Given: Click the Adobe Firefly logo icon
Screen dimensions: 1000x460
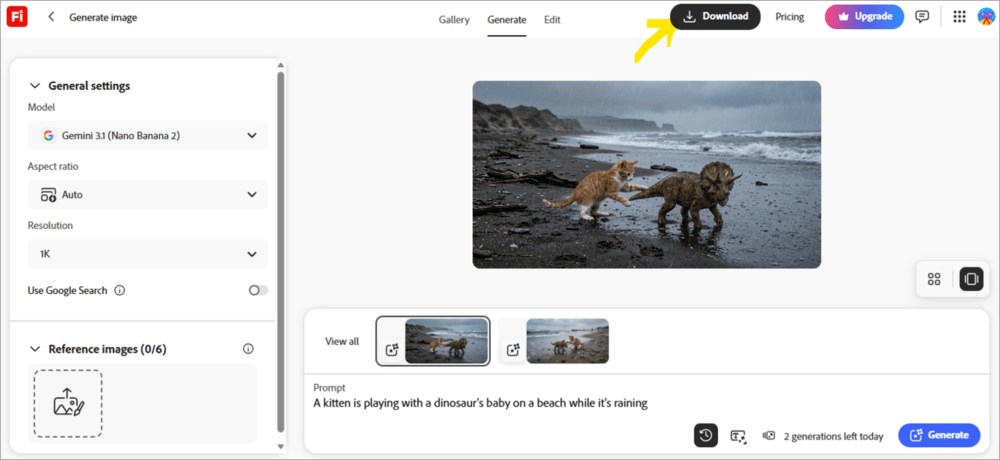Looking at the screenshot, I should (17, 17).
